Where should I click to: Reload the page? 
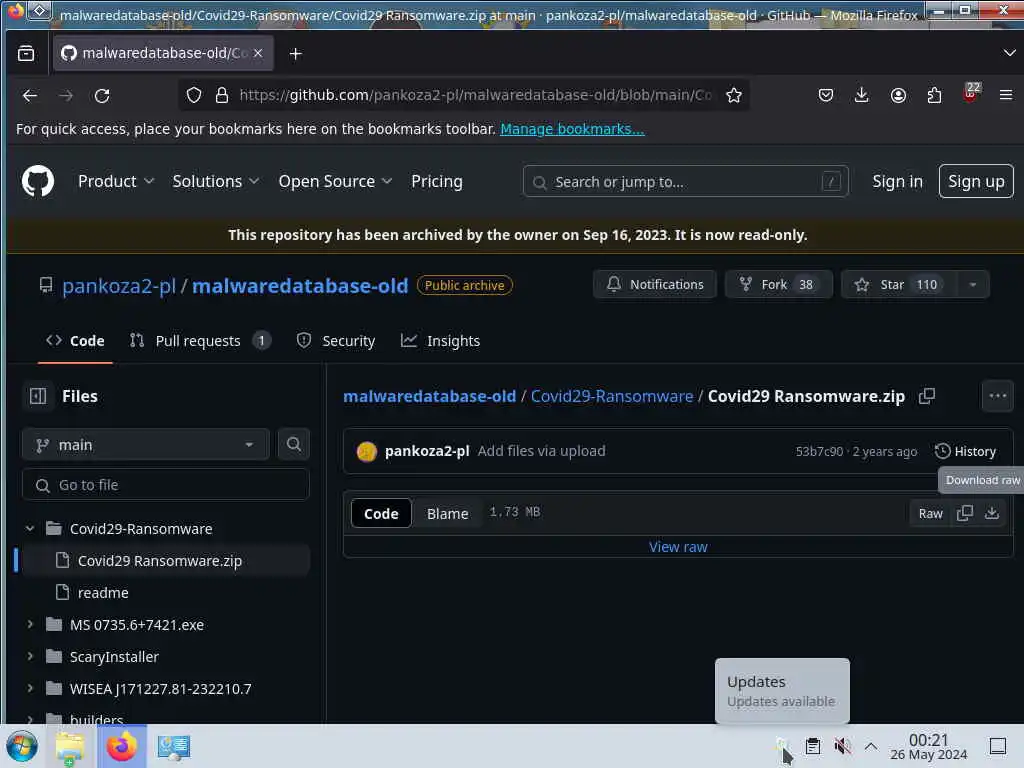[x=102, y=95]
